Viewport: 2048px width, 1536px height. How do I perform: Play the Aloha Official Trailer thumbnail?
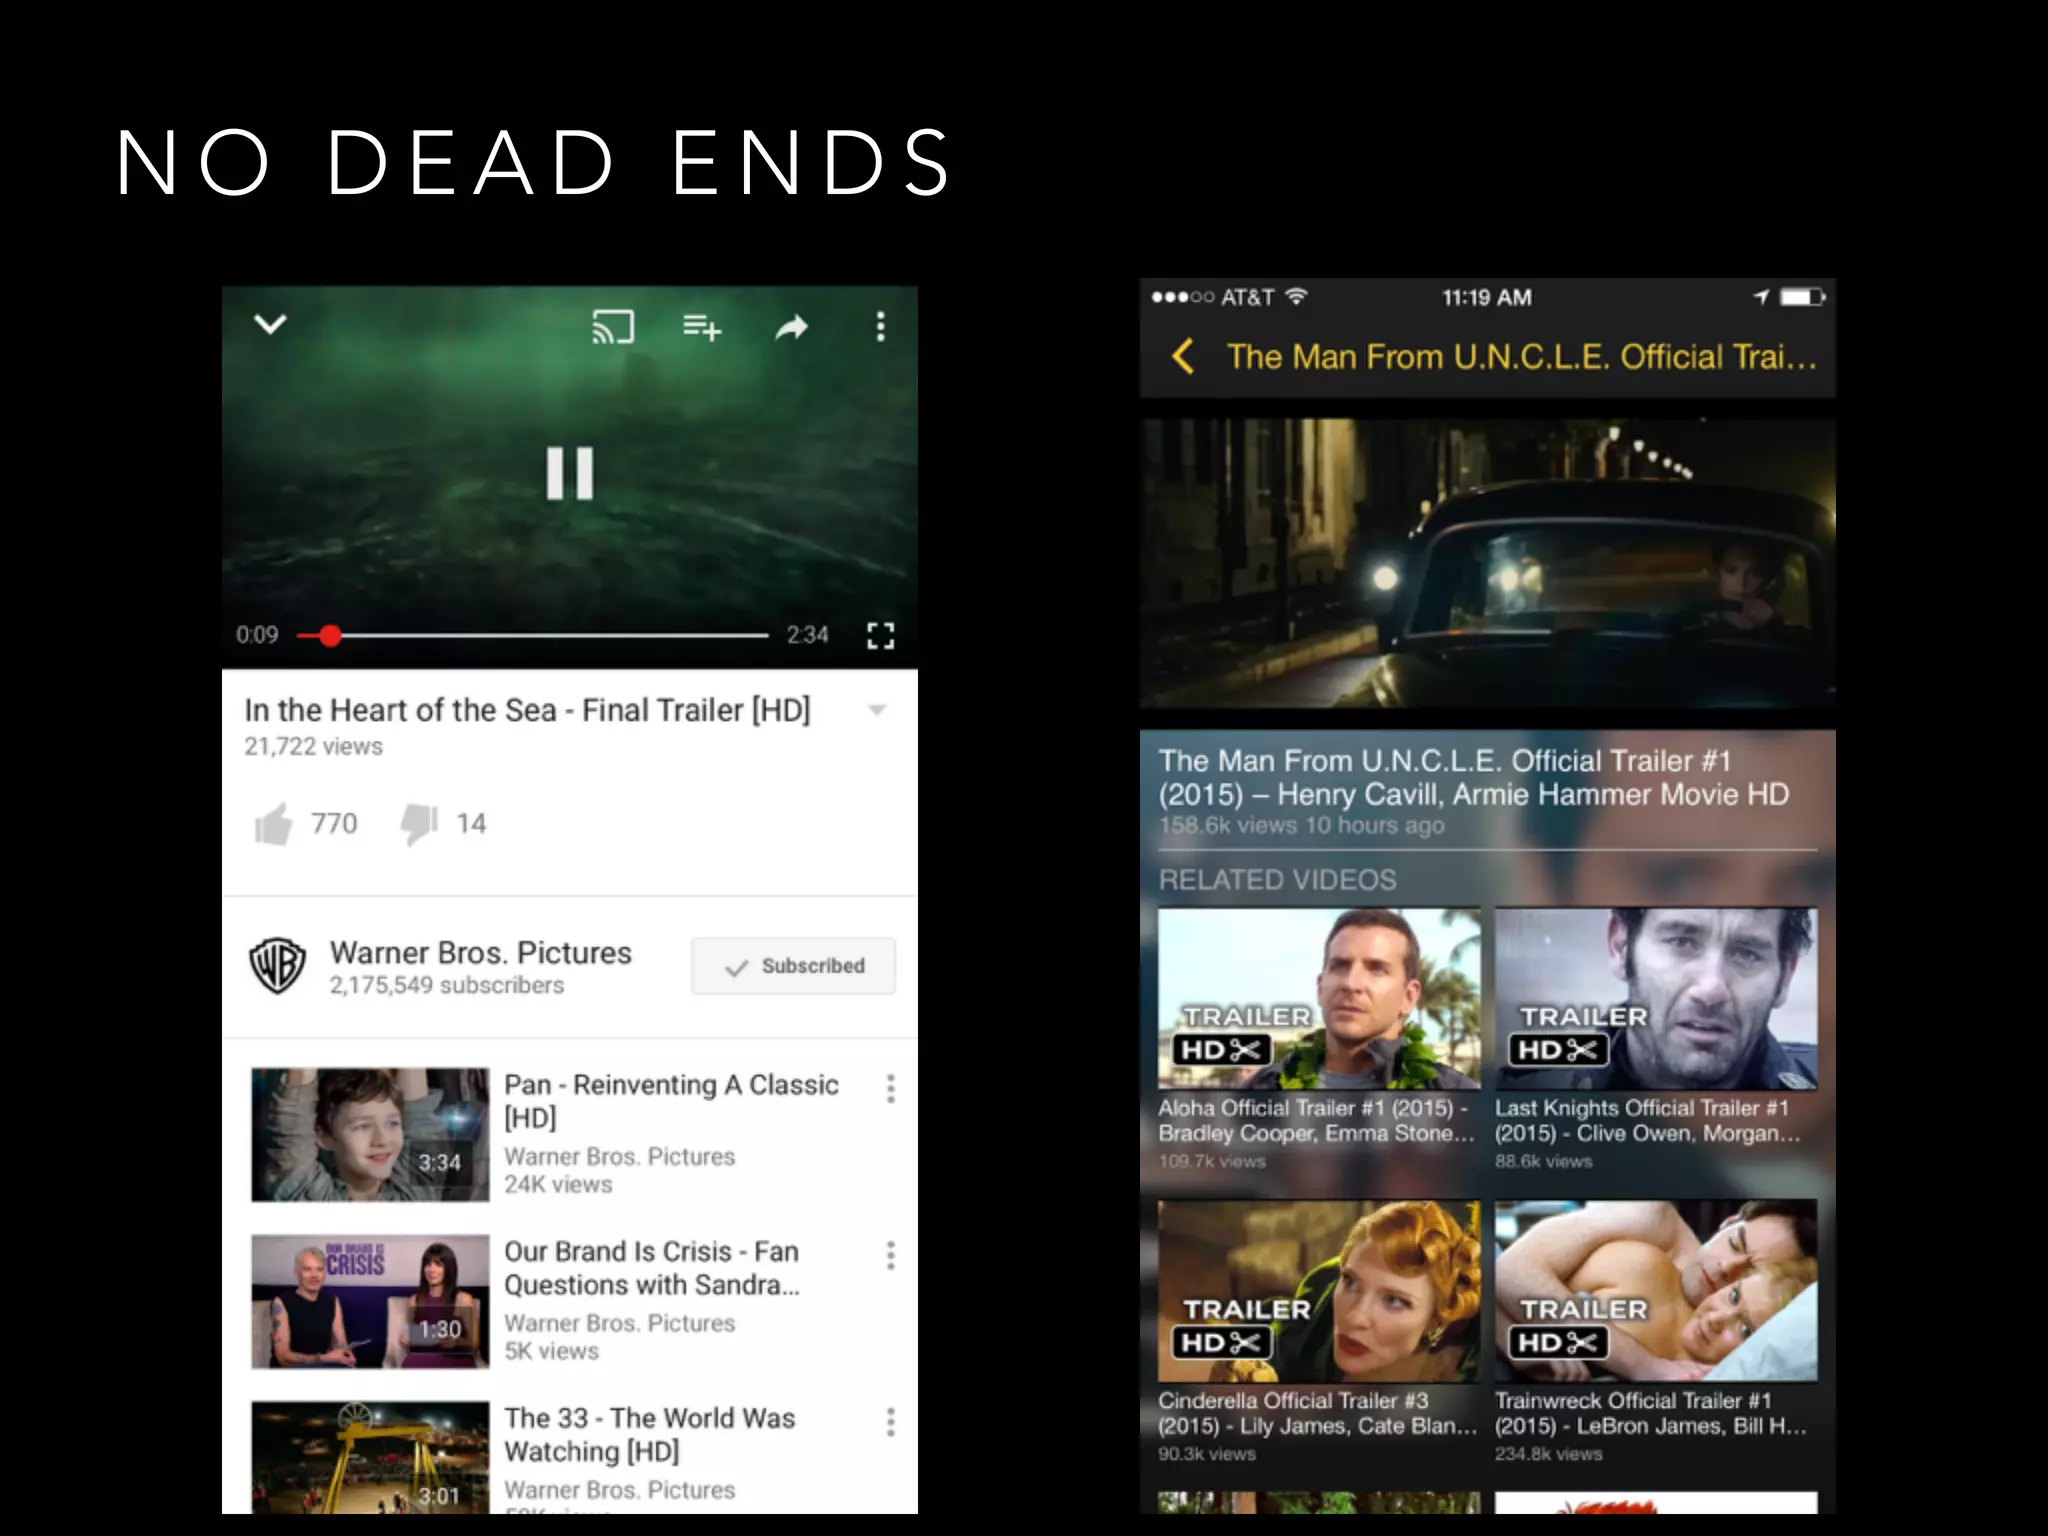click(x=1318, y=998)
